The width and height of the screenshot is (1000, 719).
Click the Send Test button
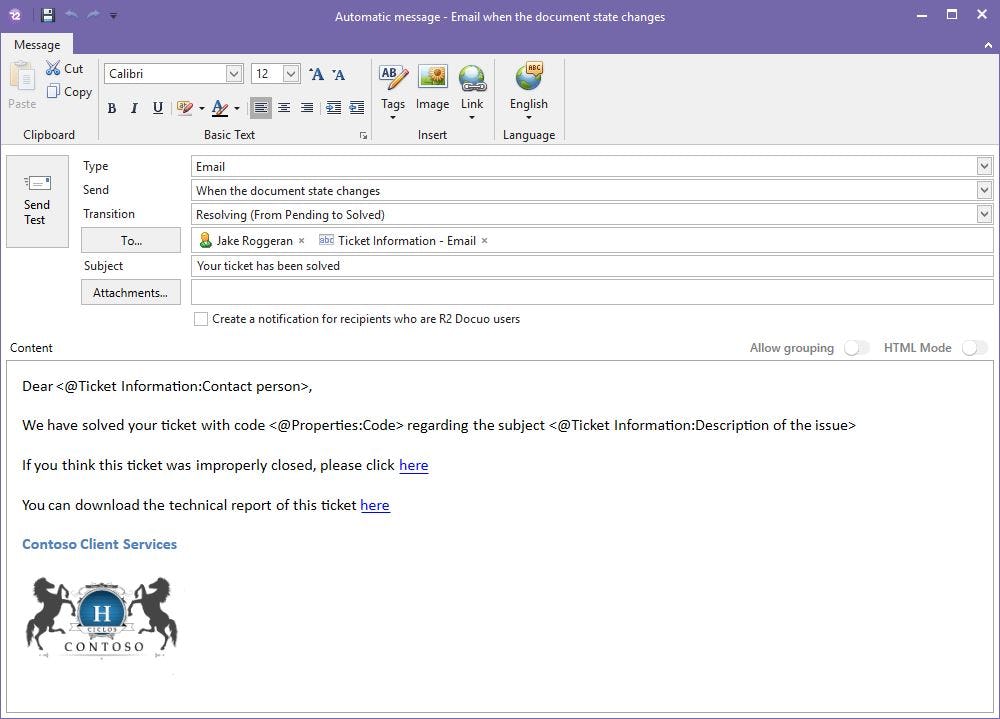pyautogui.click(x=37, y=201)
